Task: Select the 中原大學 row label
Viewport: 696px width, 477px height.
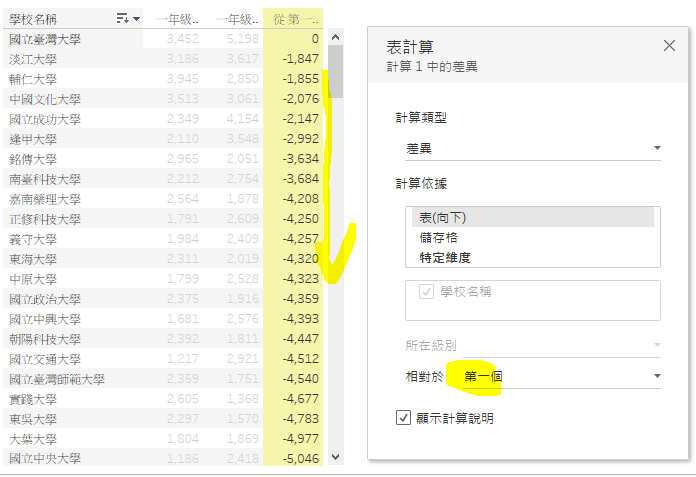Action: pos(33,279)
